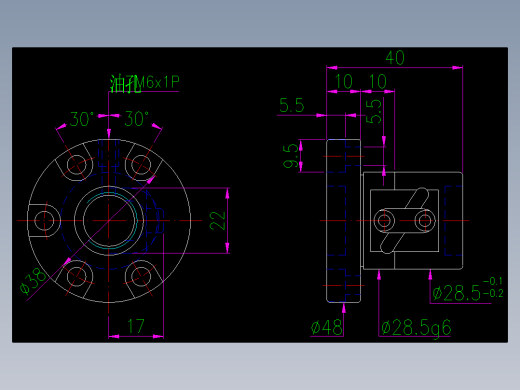Viewport: 520px width, 390px height.
Task: Click the 22 height dimension text
Action: coord(217,221)
